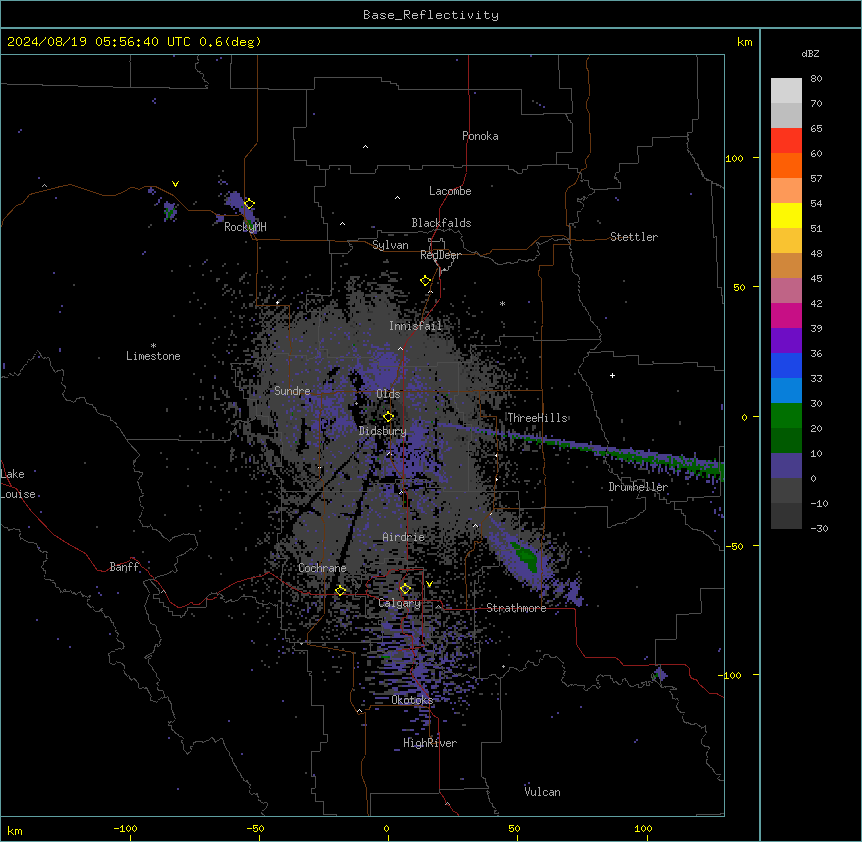Click the yellow diamond marker beside RockyMH

coord(249,204)
